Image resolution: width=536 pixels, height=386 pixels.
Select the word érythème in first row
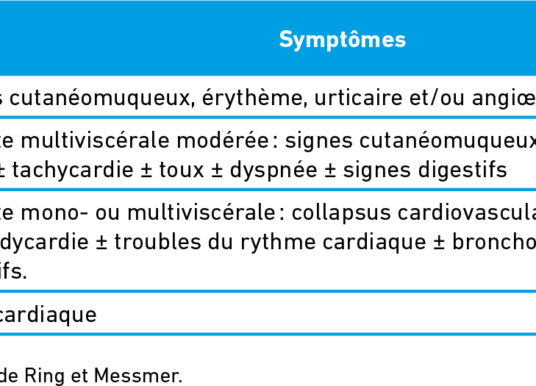click(x=253, y=98)
